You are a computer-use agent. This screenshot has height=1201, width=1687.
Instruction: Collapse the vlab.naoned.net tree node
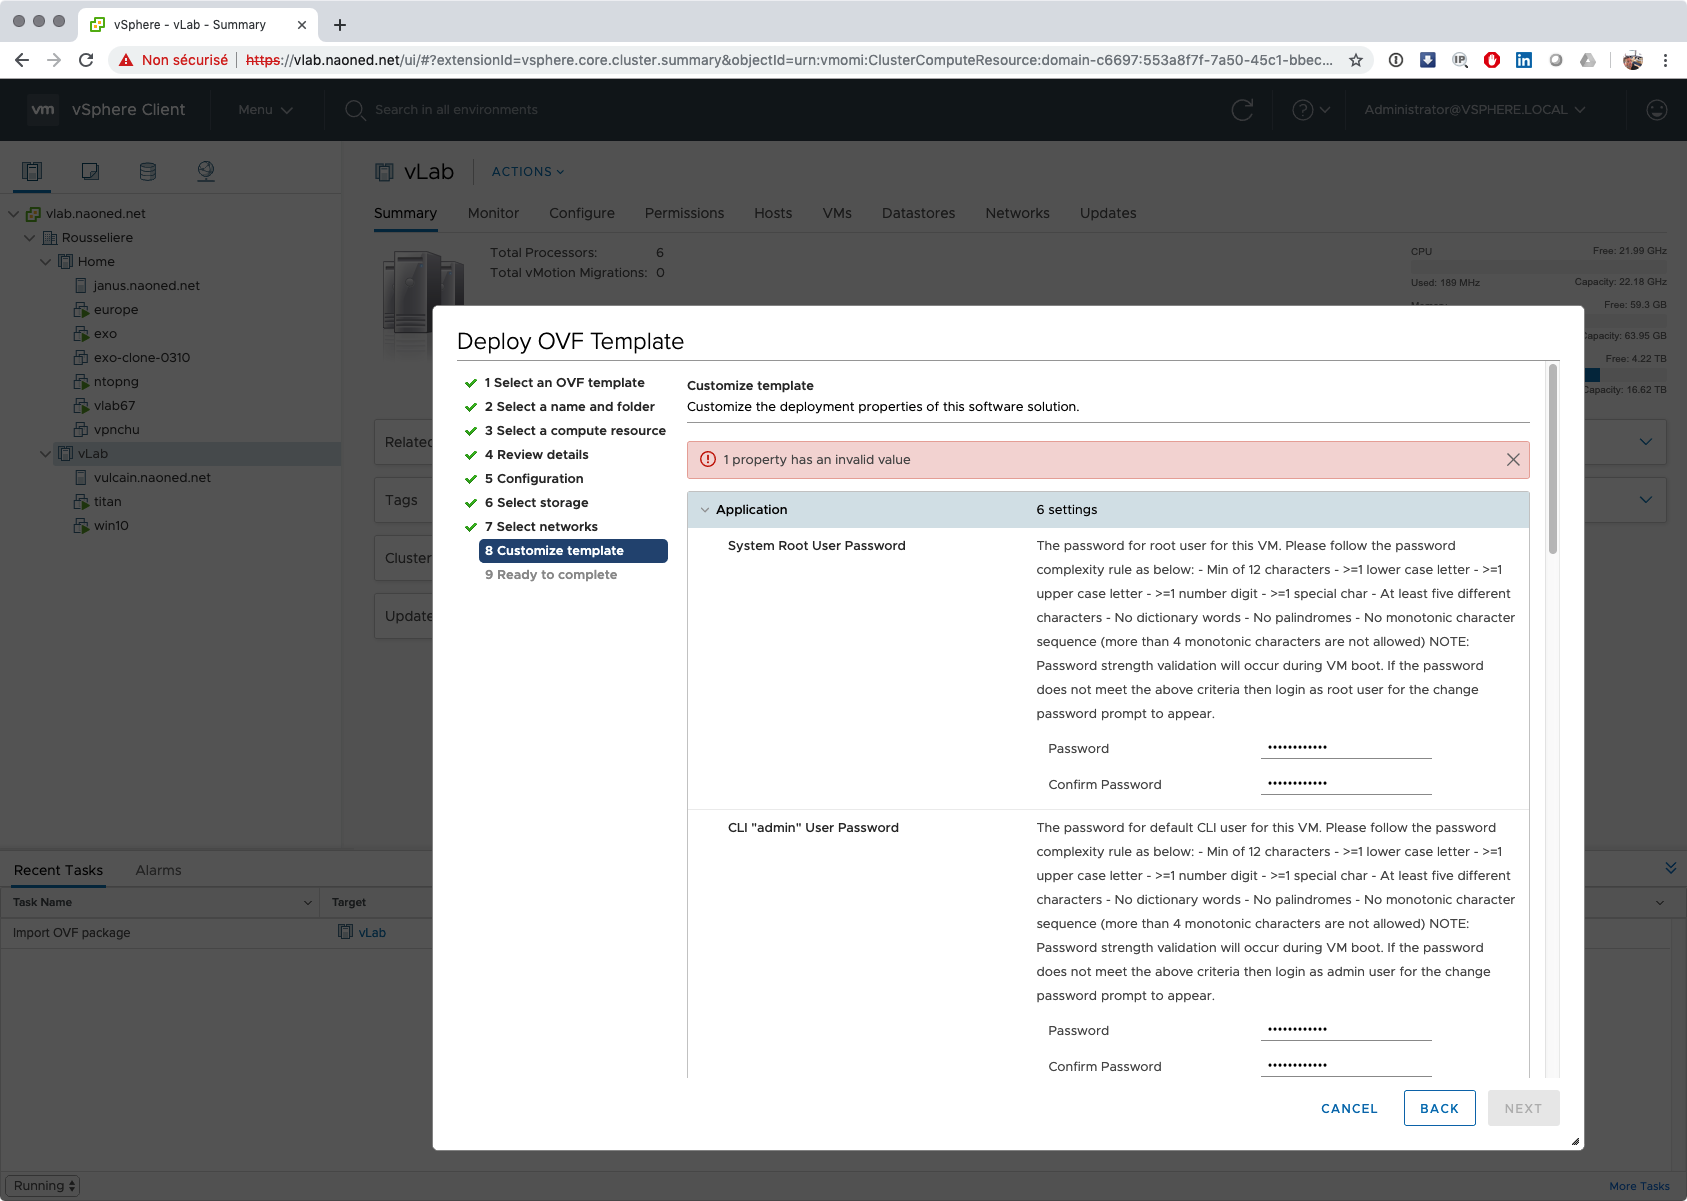pos(14,214)
